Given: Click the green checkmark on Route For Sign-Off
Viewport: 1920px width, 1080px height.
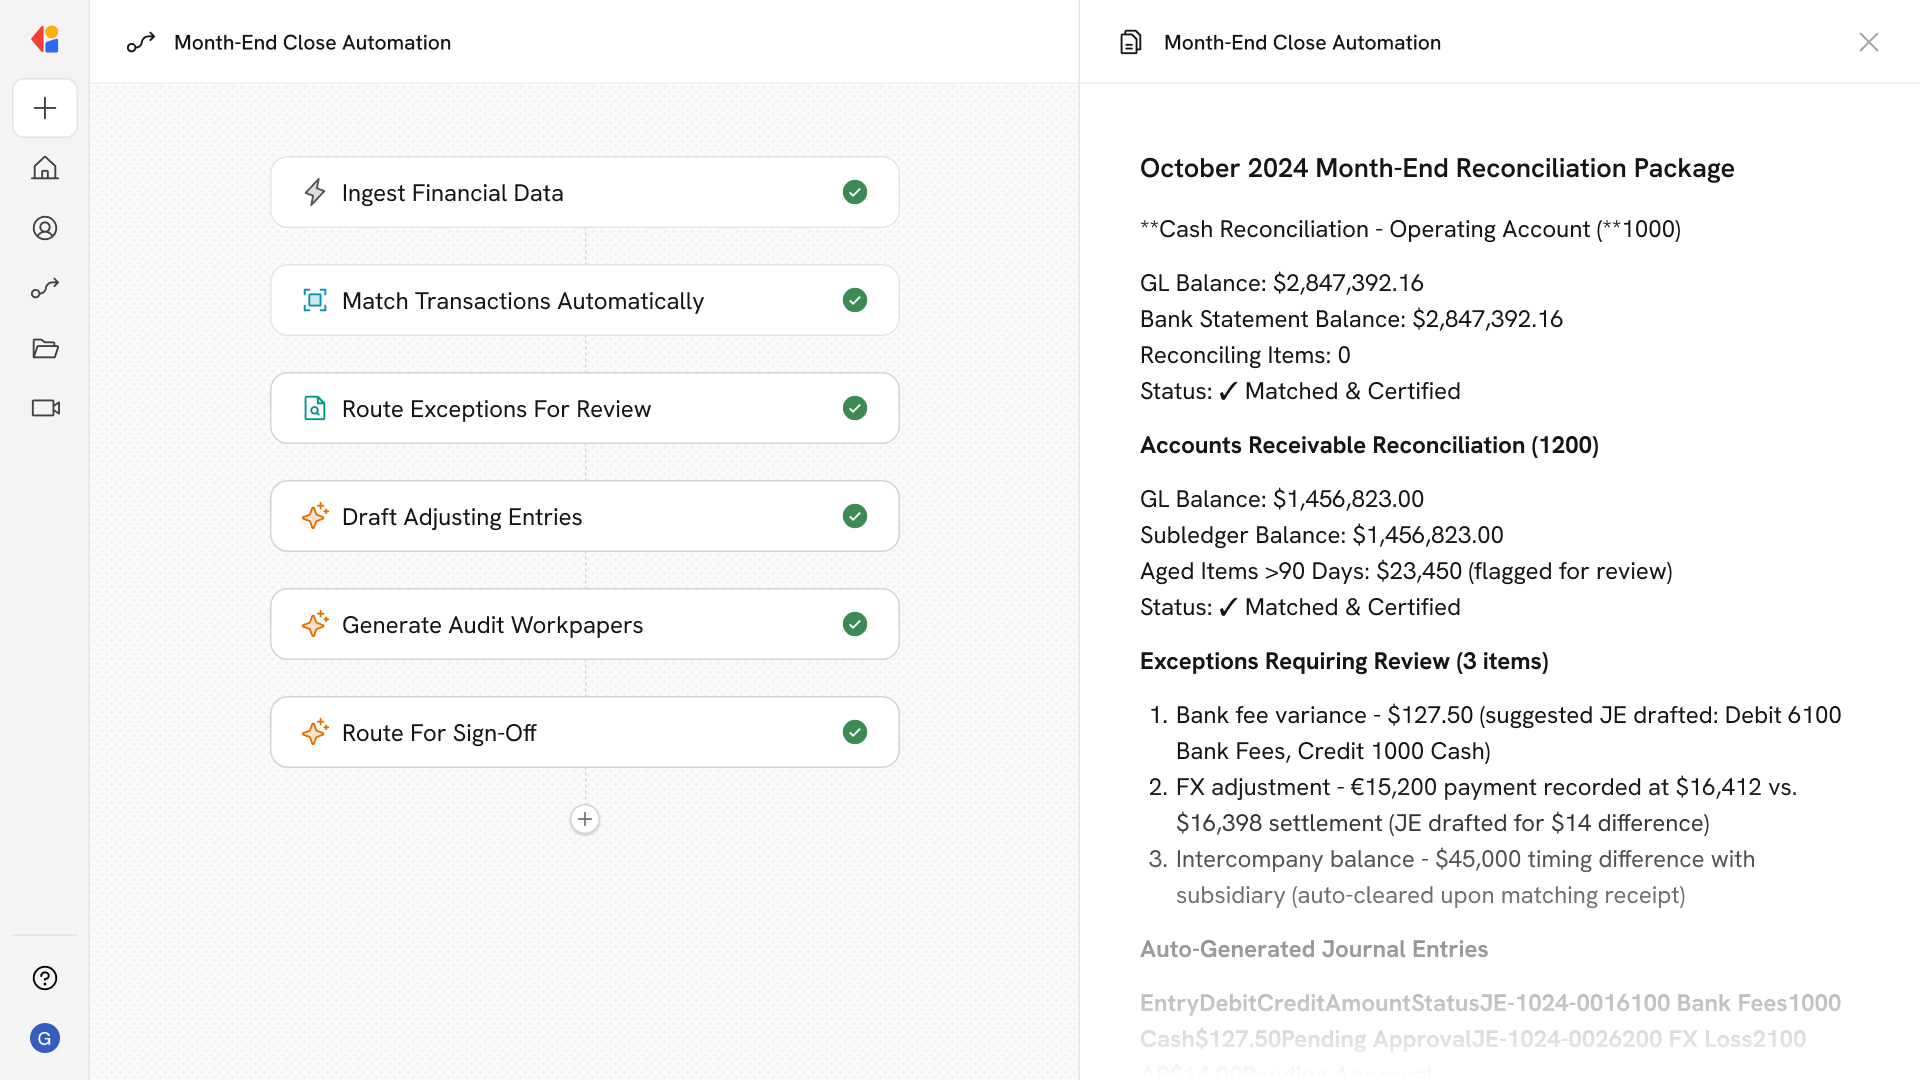Looking at the screenshot, I should coord(854,732).
